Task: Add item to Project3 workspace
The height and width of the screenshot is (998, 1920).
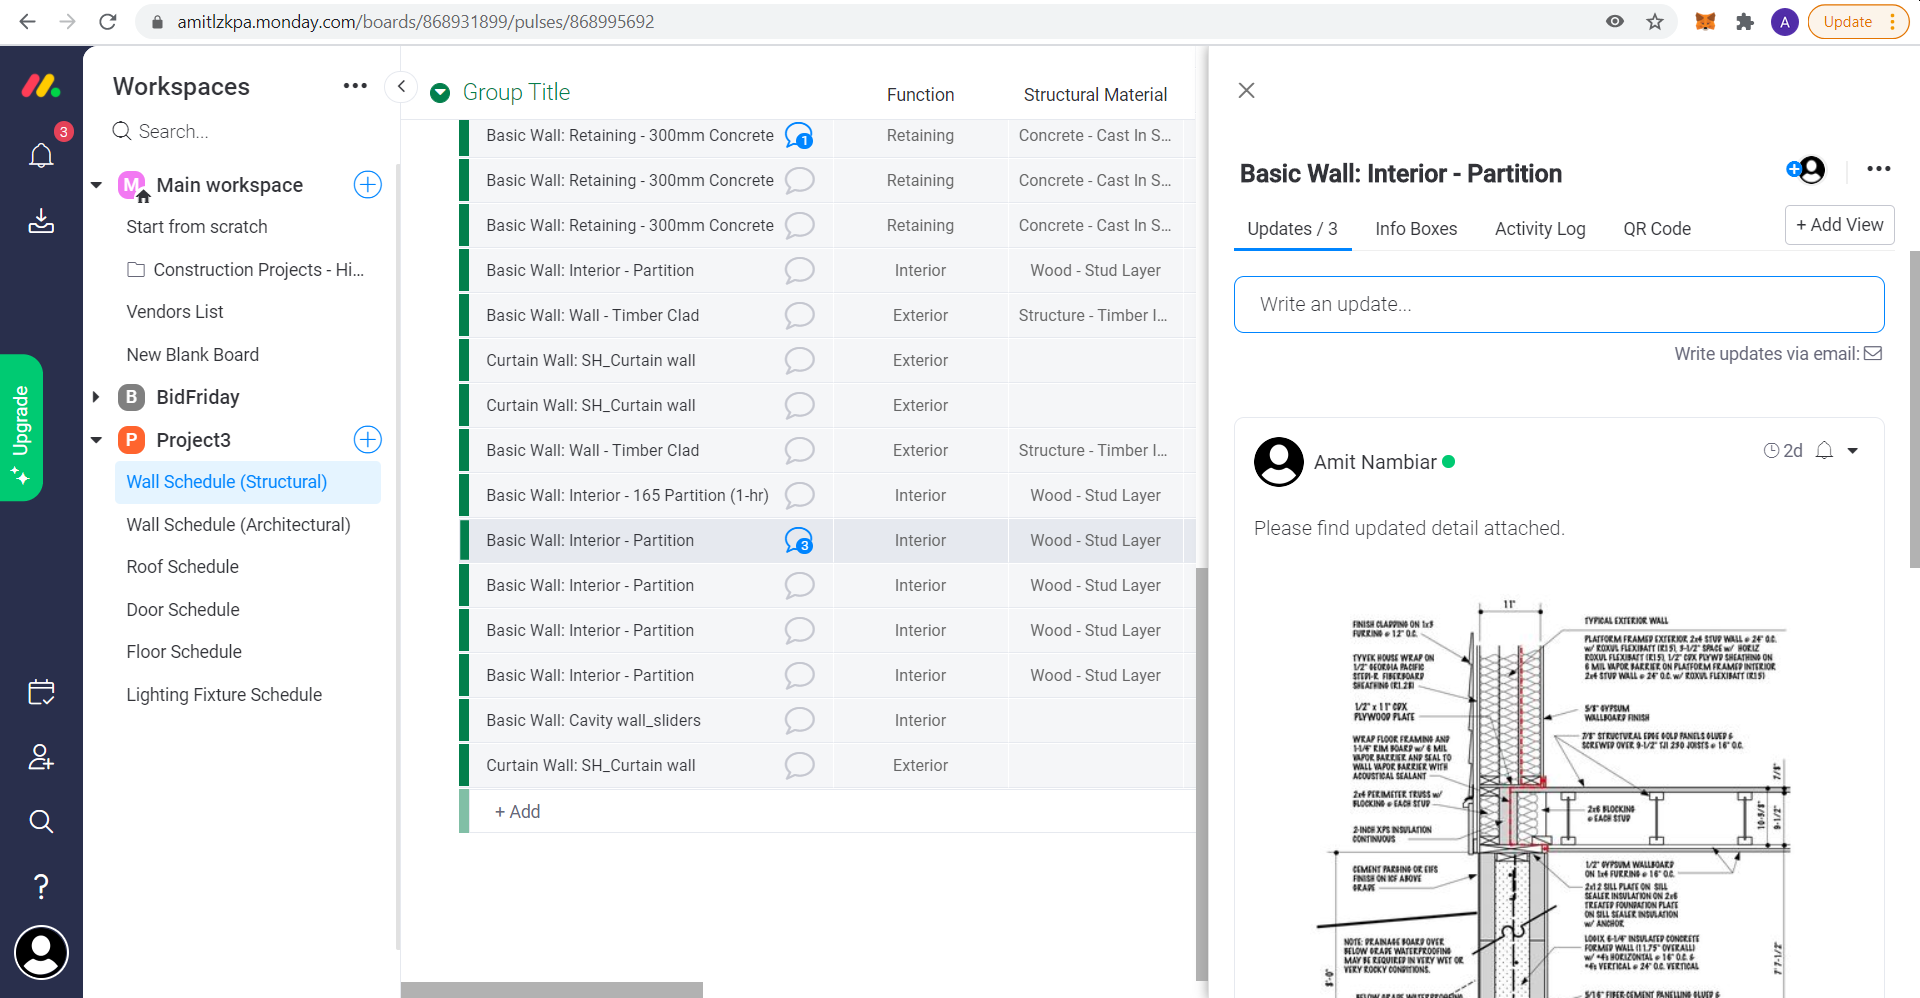Action: [368, 440]
